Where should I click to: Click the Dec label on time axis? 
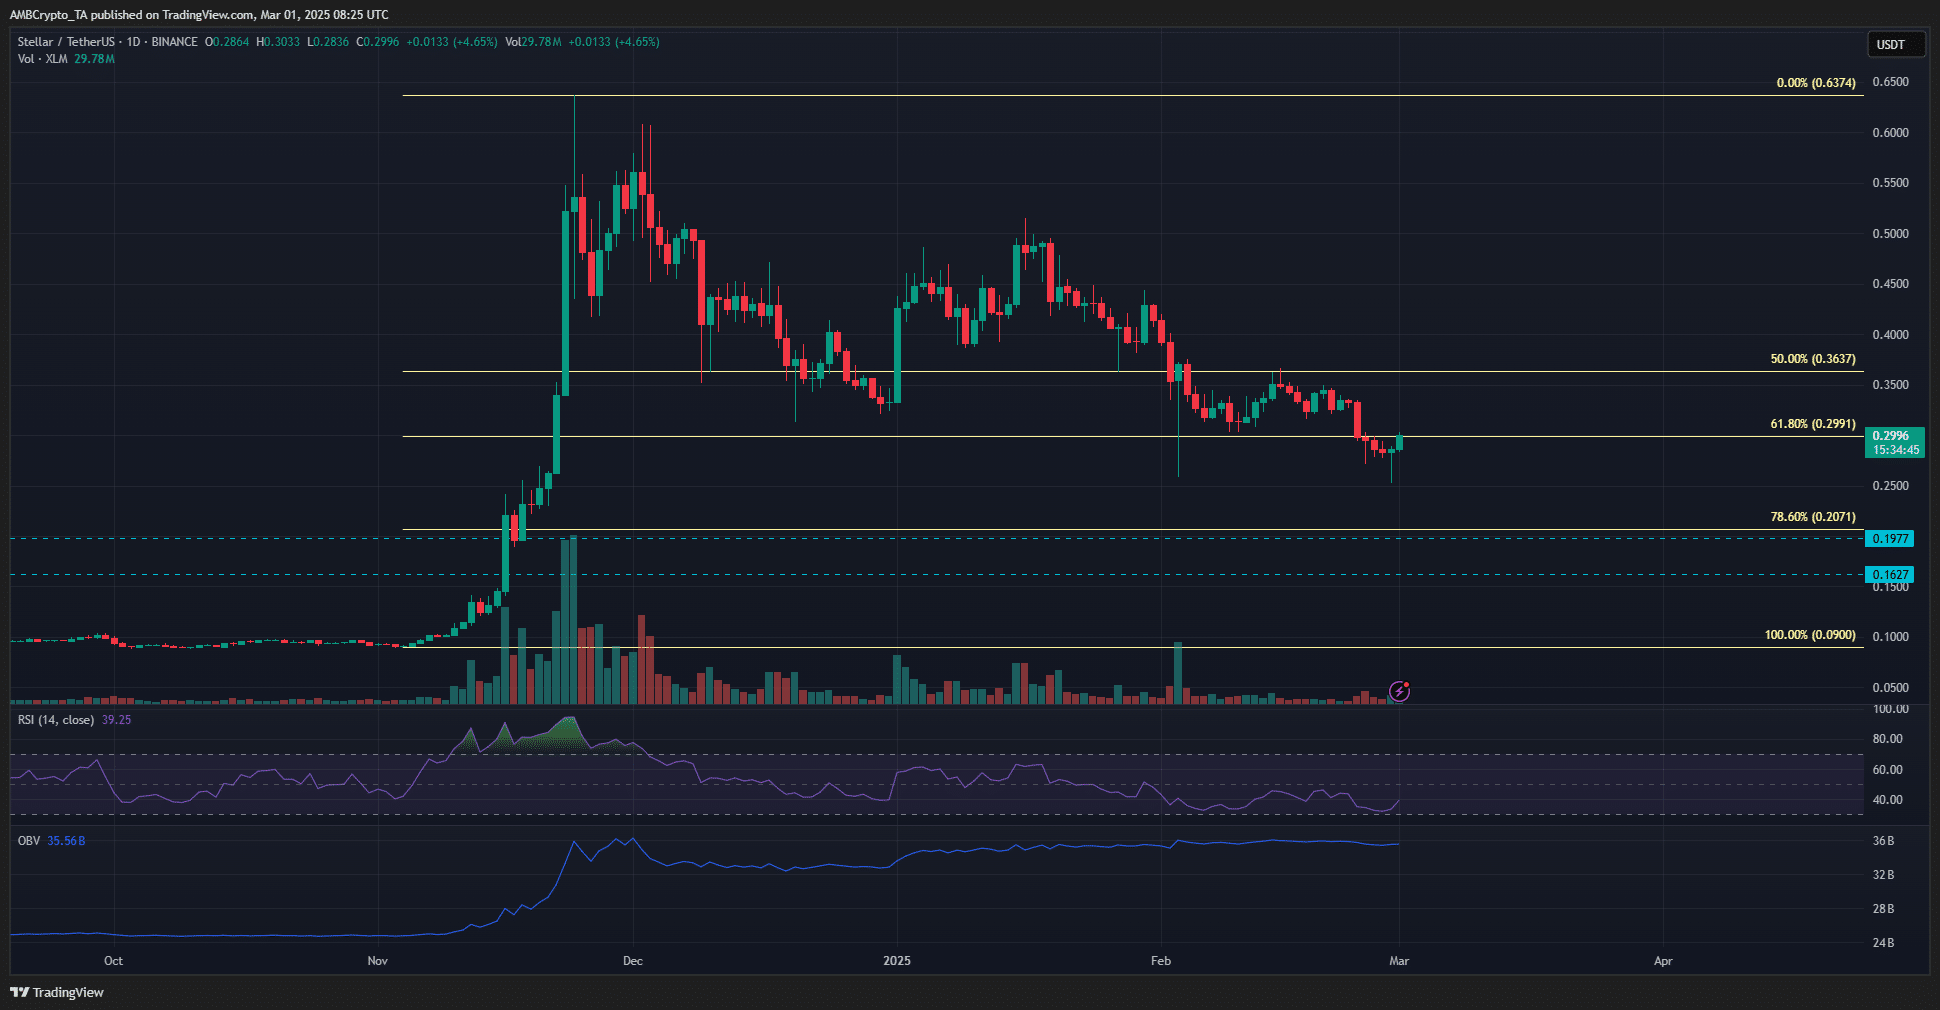pyautogui.click(x=632, y=961)
